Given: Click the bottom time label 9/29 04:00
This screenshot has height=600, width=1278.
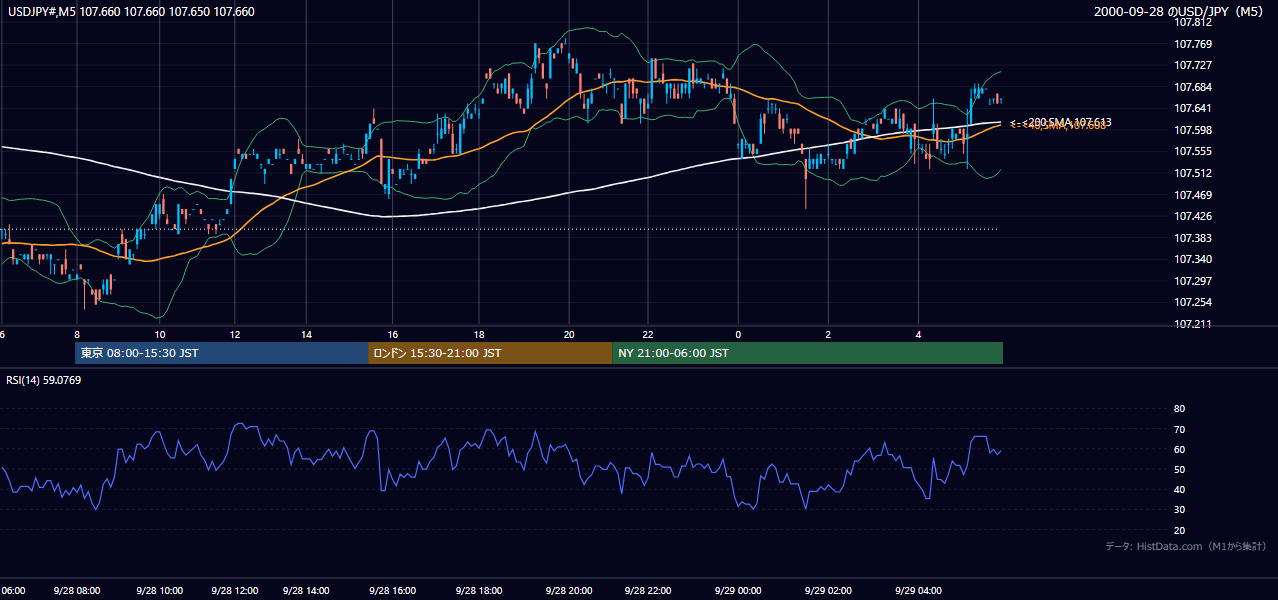Looking at the screenshot, I should pos(918,591).
